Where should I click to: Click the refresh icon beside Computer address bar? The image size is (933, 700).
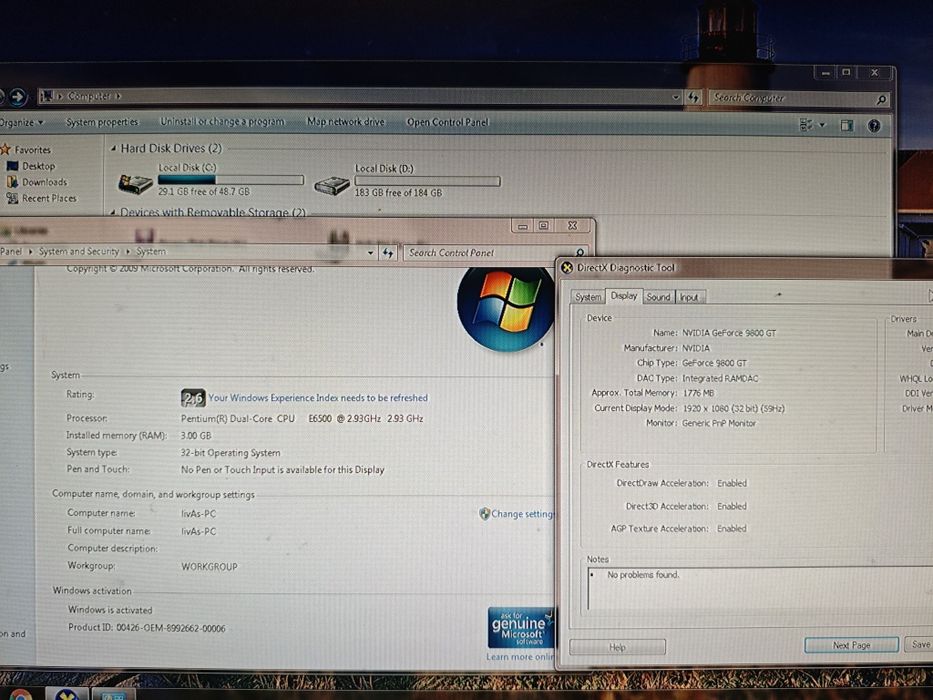coord(693,97)
